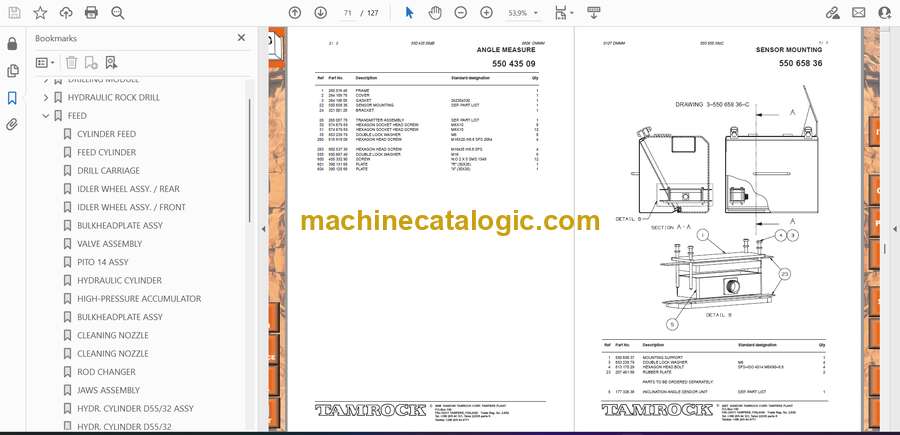Viewport: 900px width, 435px height.
Task: Open the attachments paperclip panel
Action: tap(12, 125)
